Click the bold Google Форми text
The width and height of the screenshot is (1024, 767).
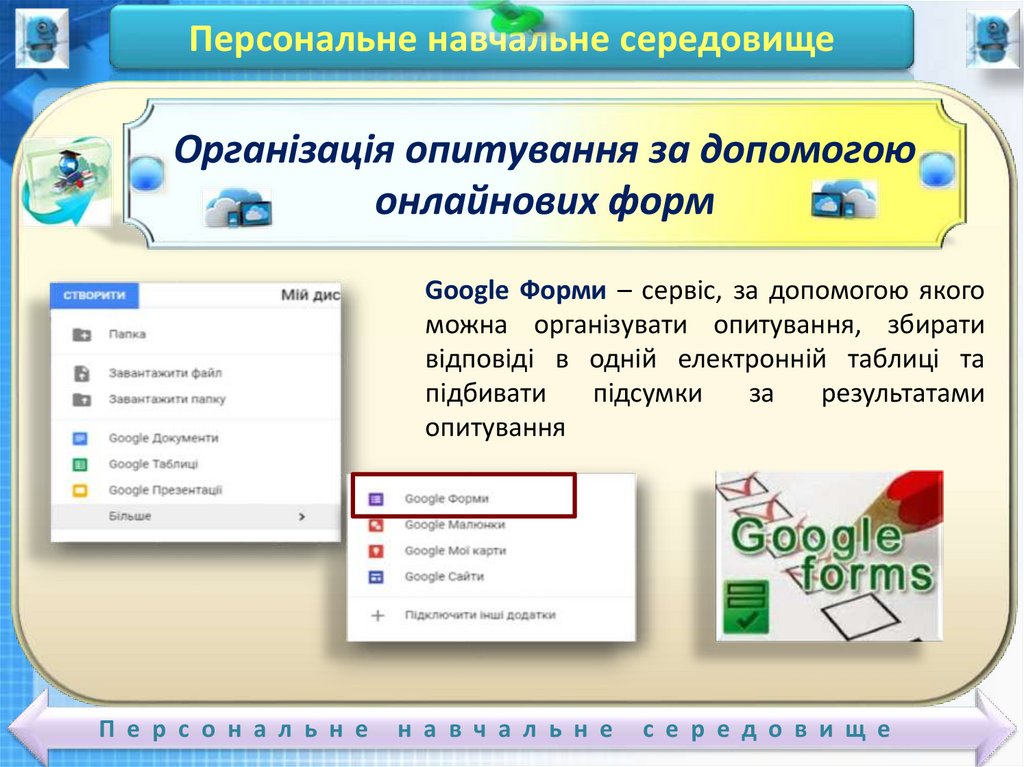(x=515, y=290)
